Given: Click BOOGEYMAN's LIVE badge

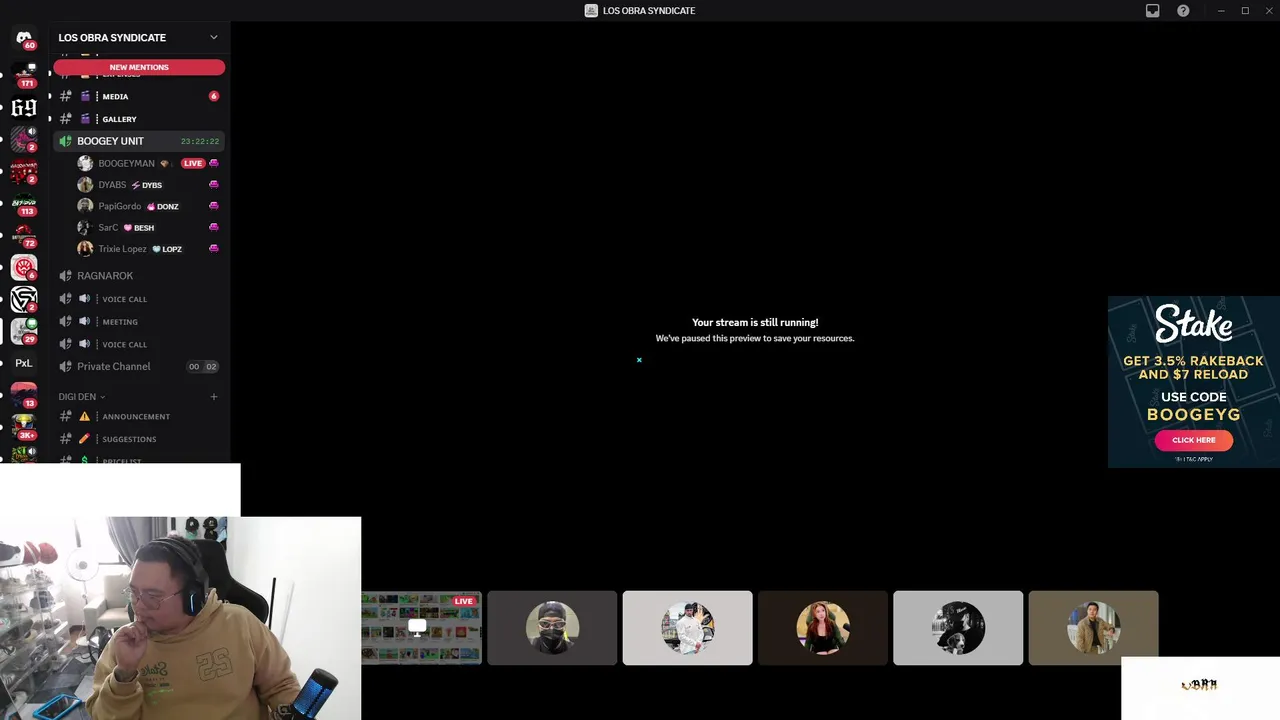Looking at the screenshot, I should pos(193,163).
